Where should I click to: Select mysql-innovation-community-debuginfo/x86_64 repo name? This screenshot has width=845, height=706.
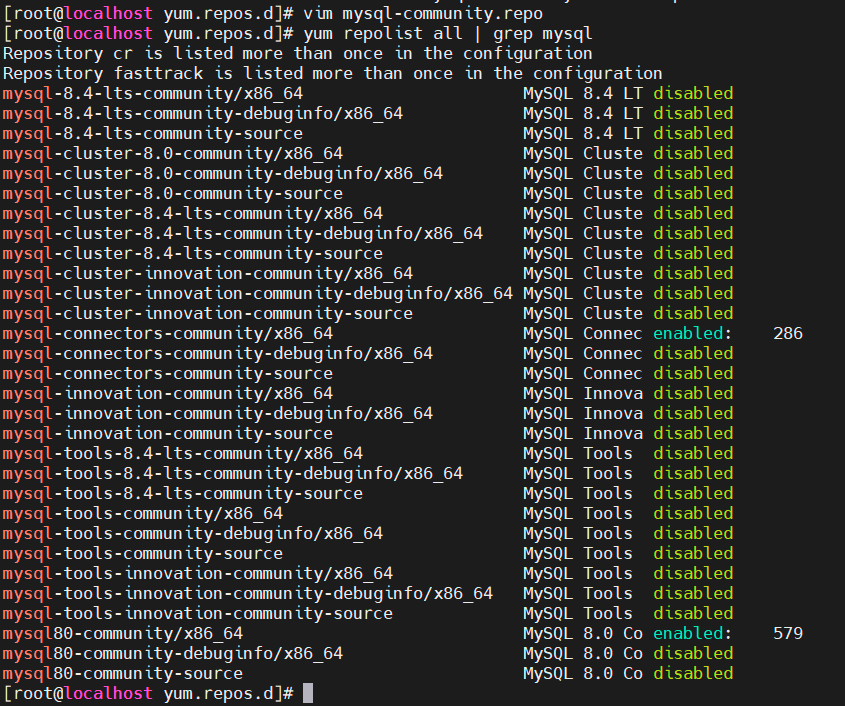pos(218,413)
